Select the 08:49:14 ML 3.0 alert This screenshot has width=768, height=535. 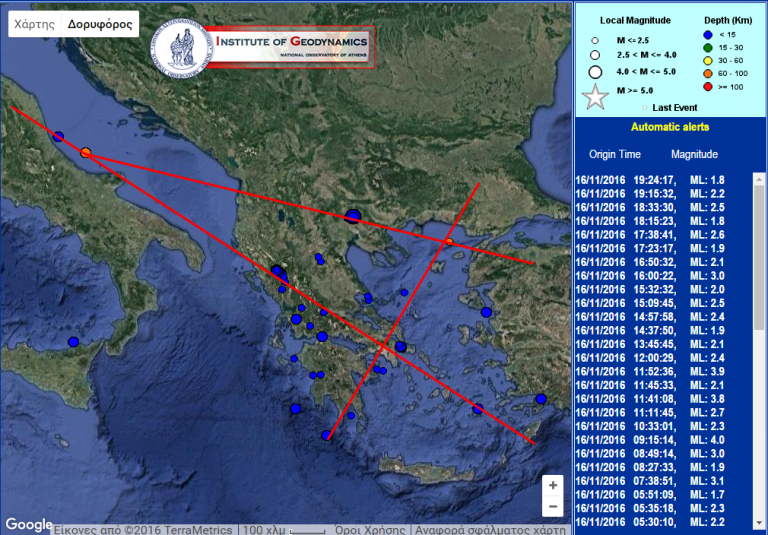[x=649, y=454]
